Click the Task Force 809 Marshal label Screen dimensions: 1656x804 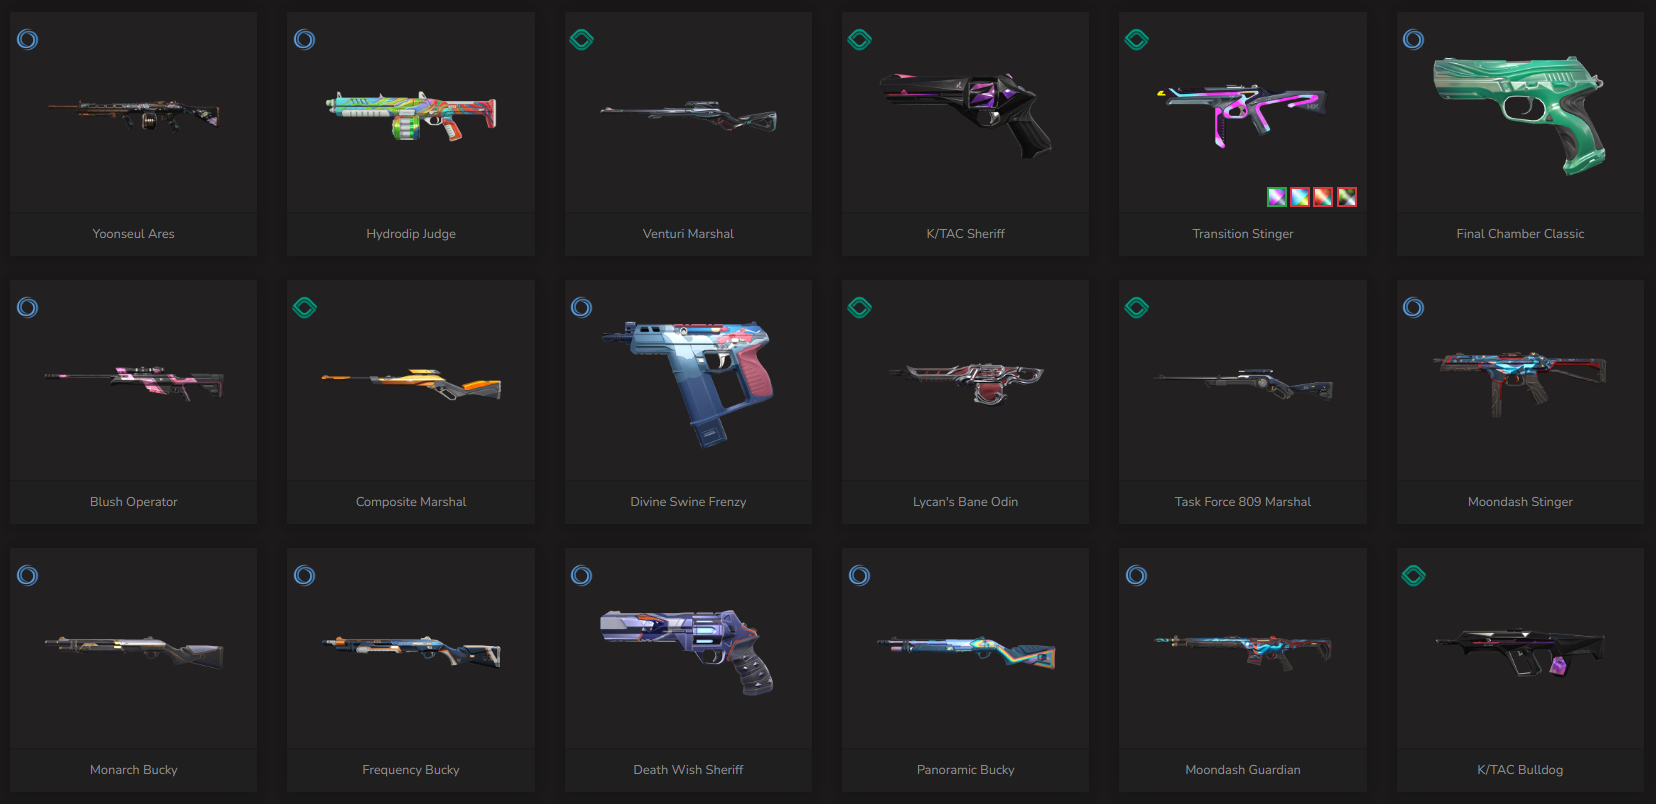[1243, 502]
